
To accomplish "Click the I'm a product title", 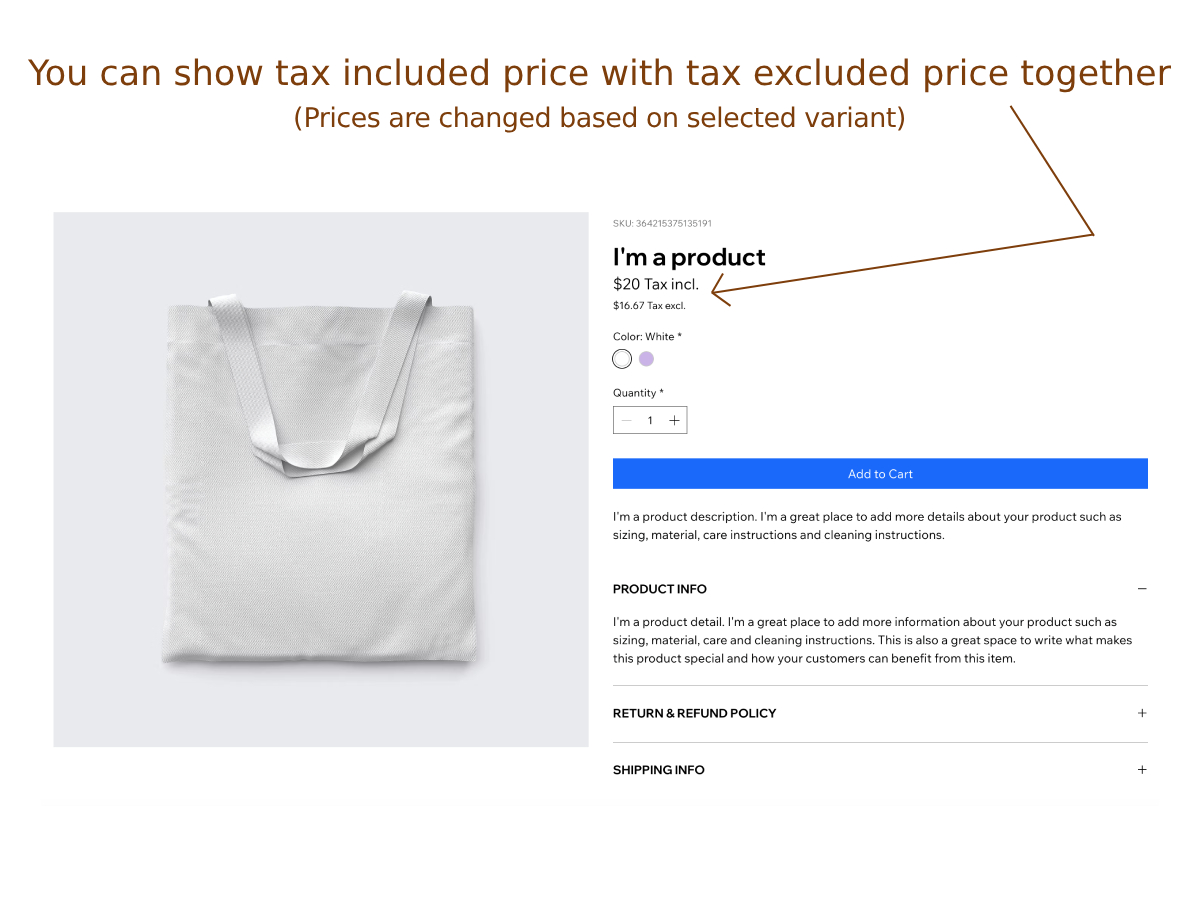I will 689,257.
